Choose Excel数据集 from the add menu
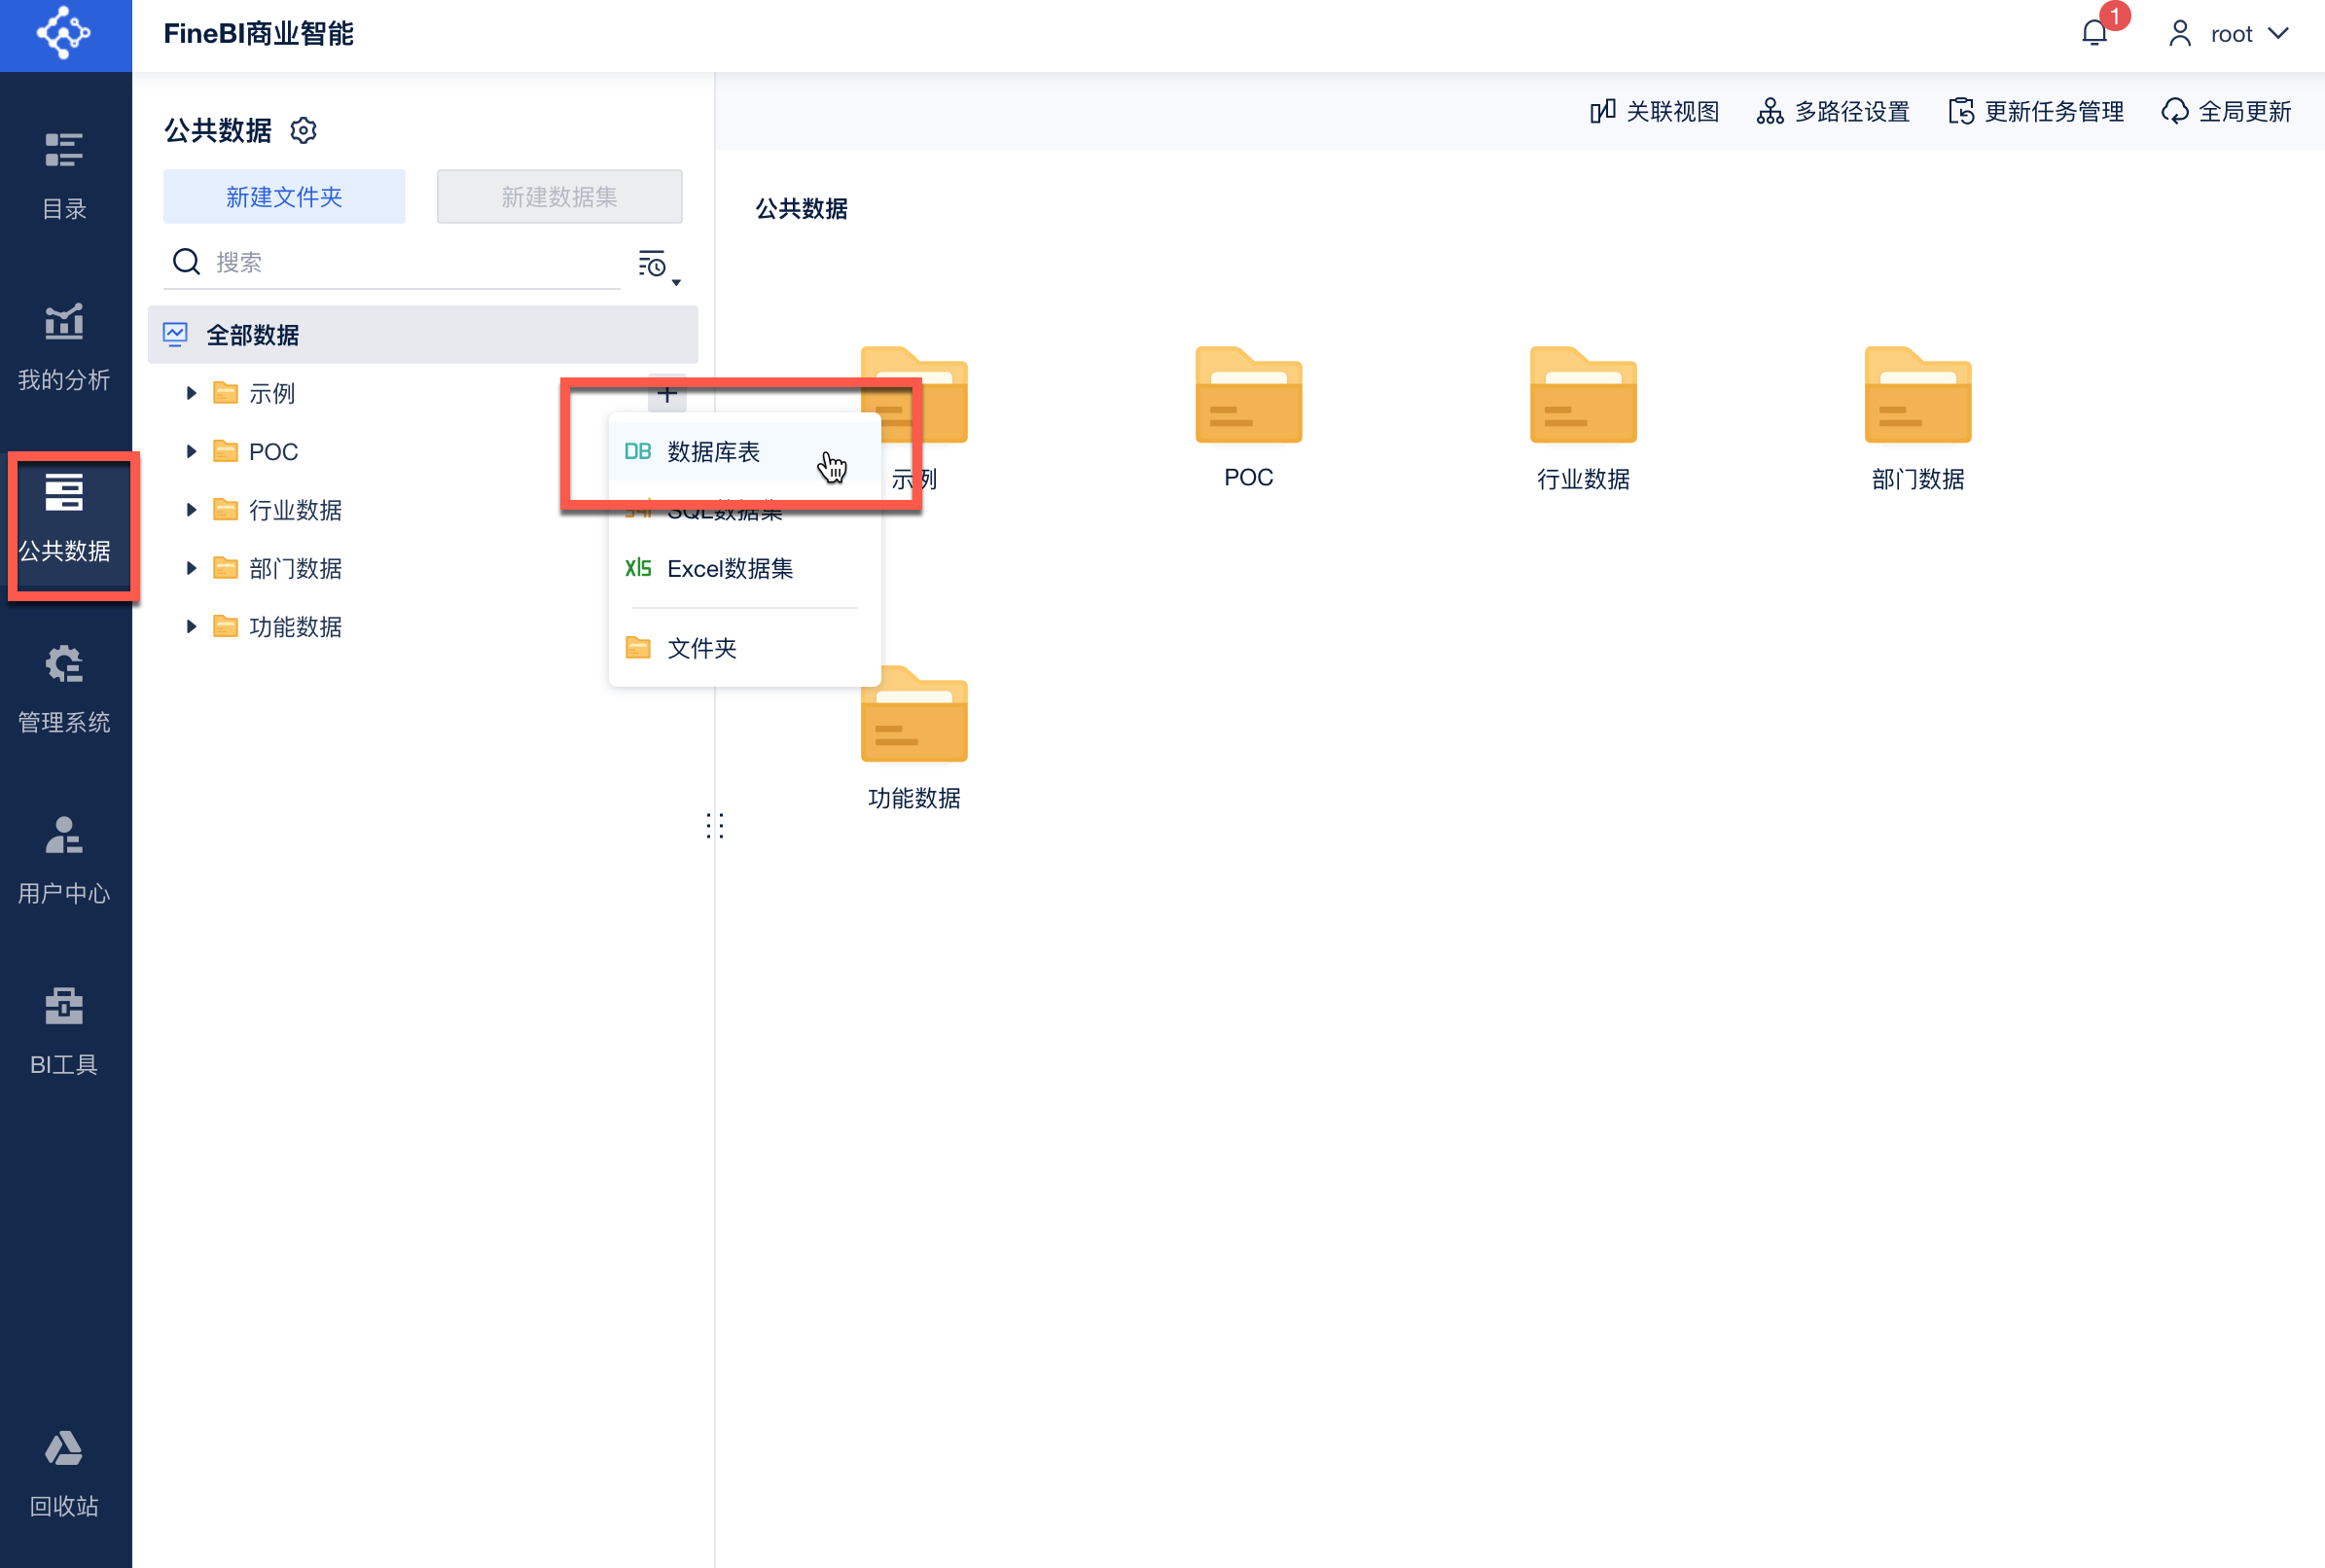The height and width of the screenshot is (1568, 2325). coord(729,568)
